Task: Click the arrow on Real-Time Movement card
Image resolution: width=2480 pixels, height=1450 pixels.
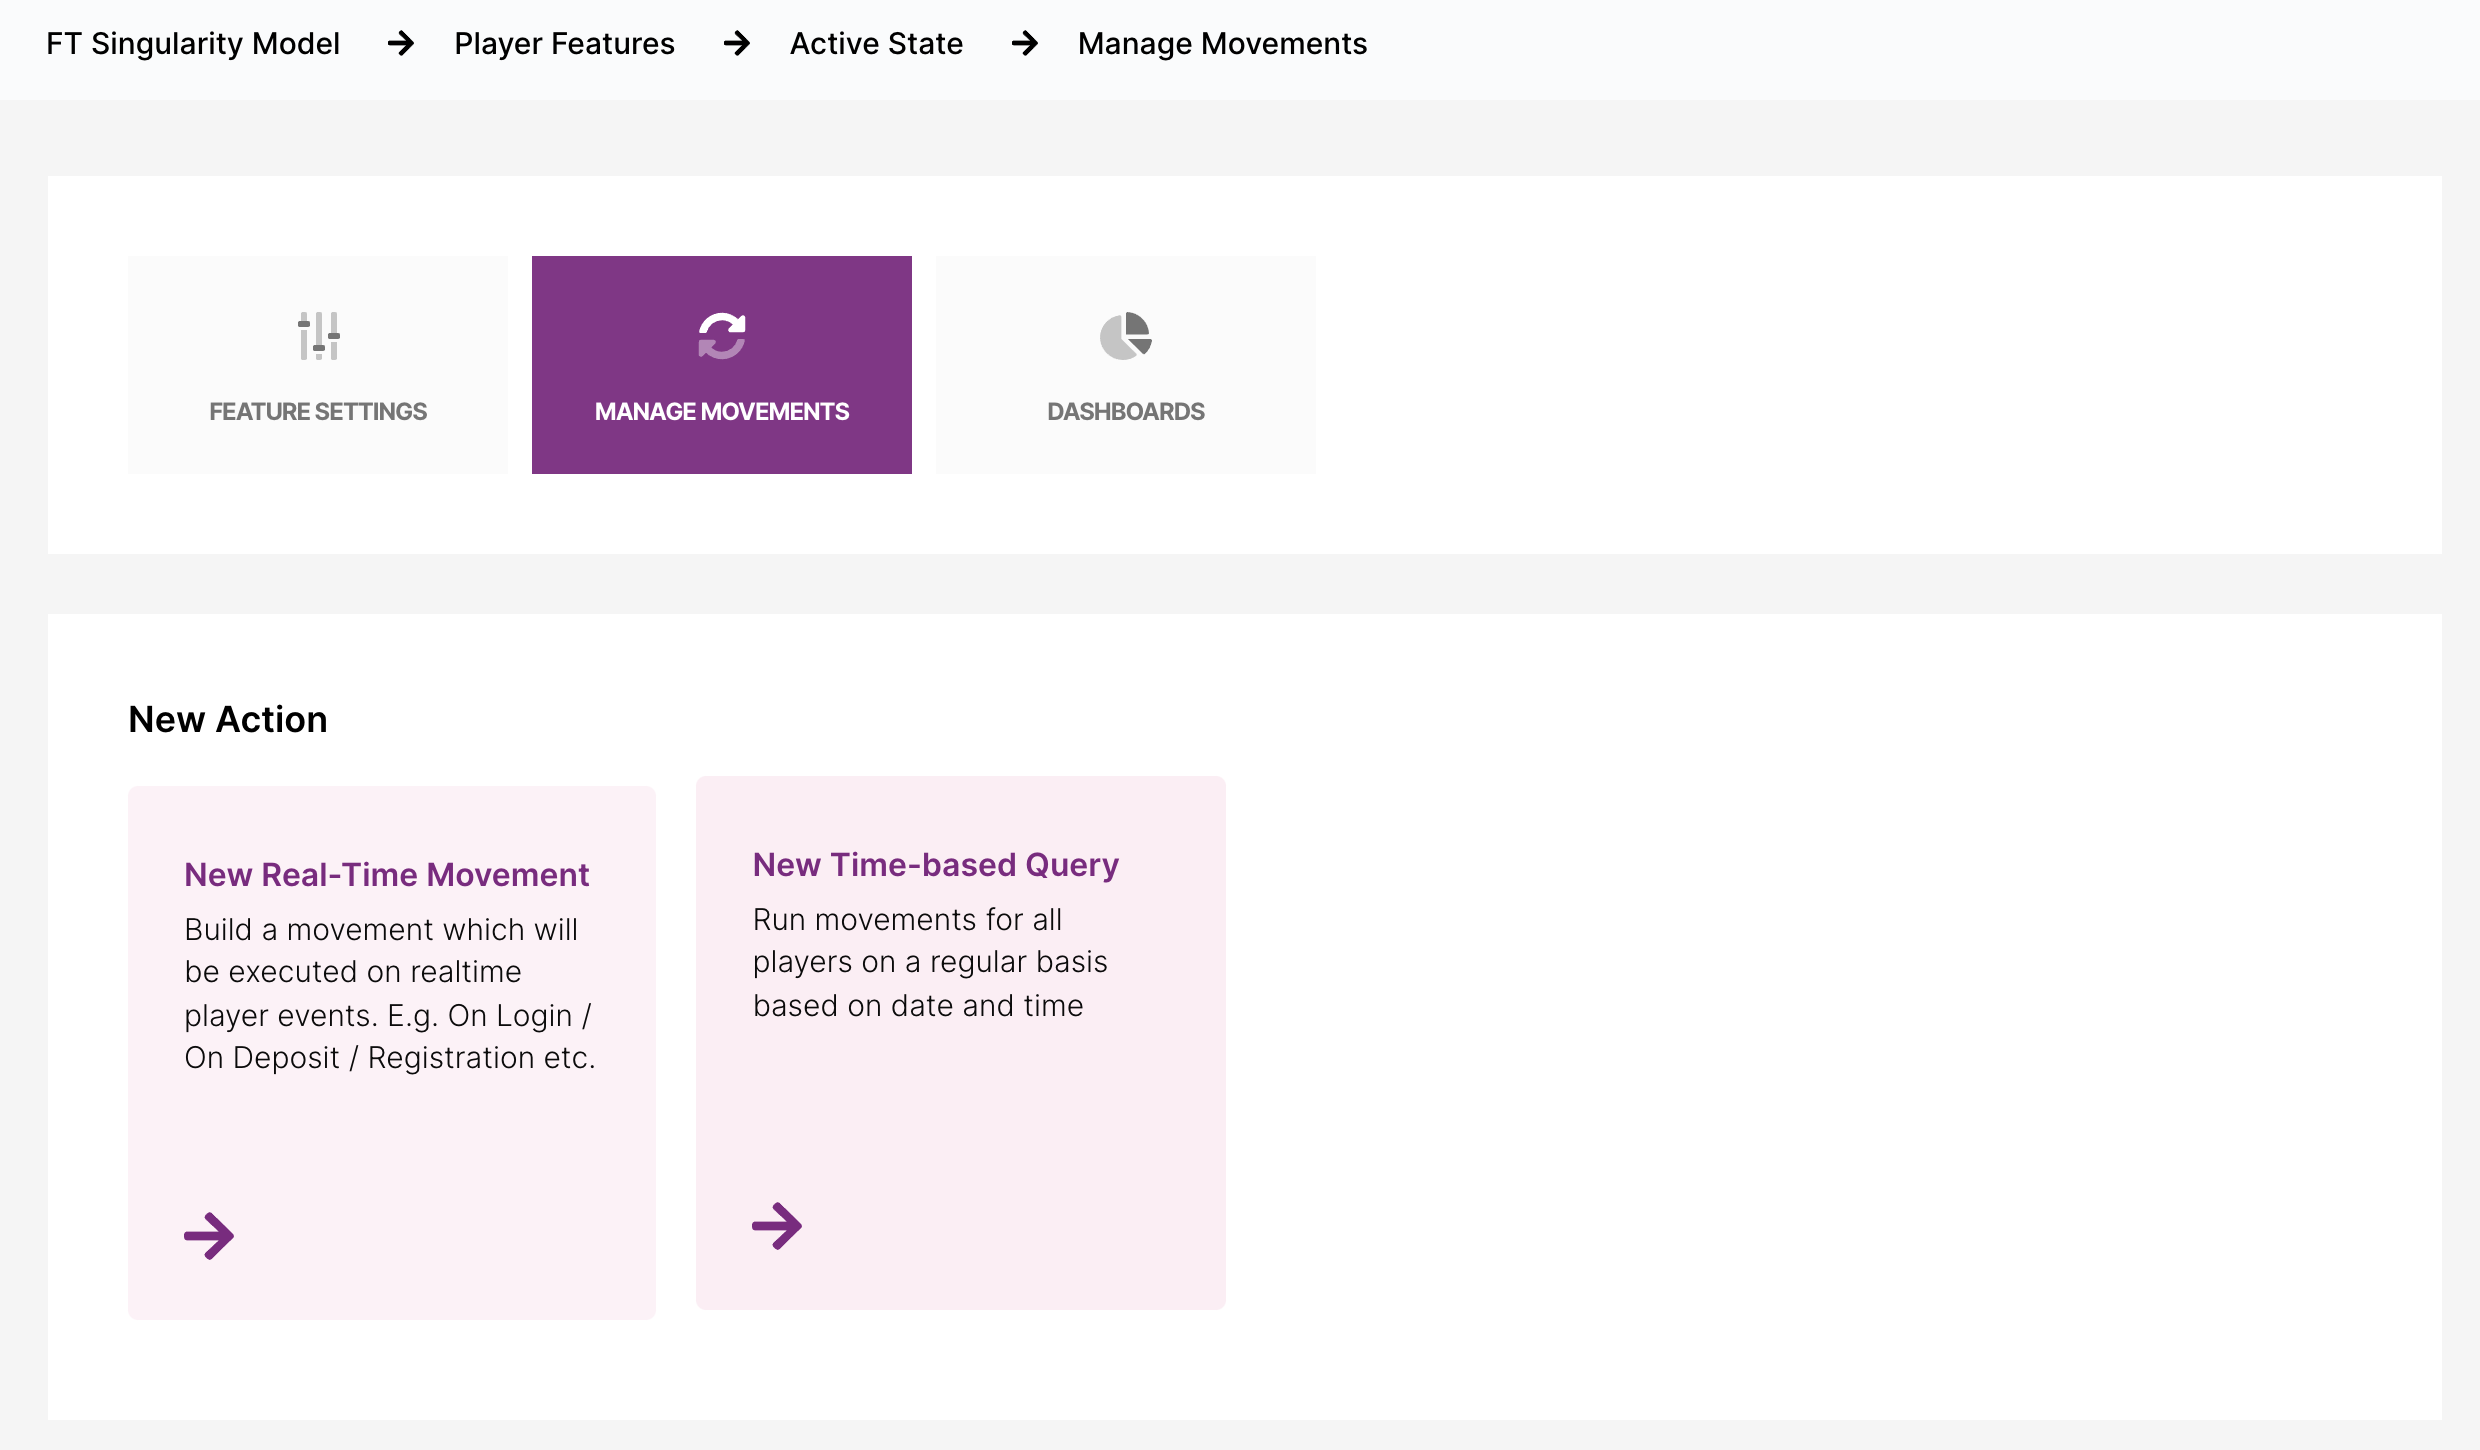Action: pos(209,1236)
